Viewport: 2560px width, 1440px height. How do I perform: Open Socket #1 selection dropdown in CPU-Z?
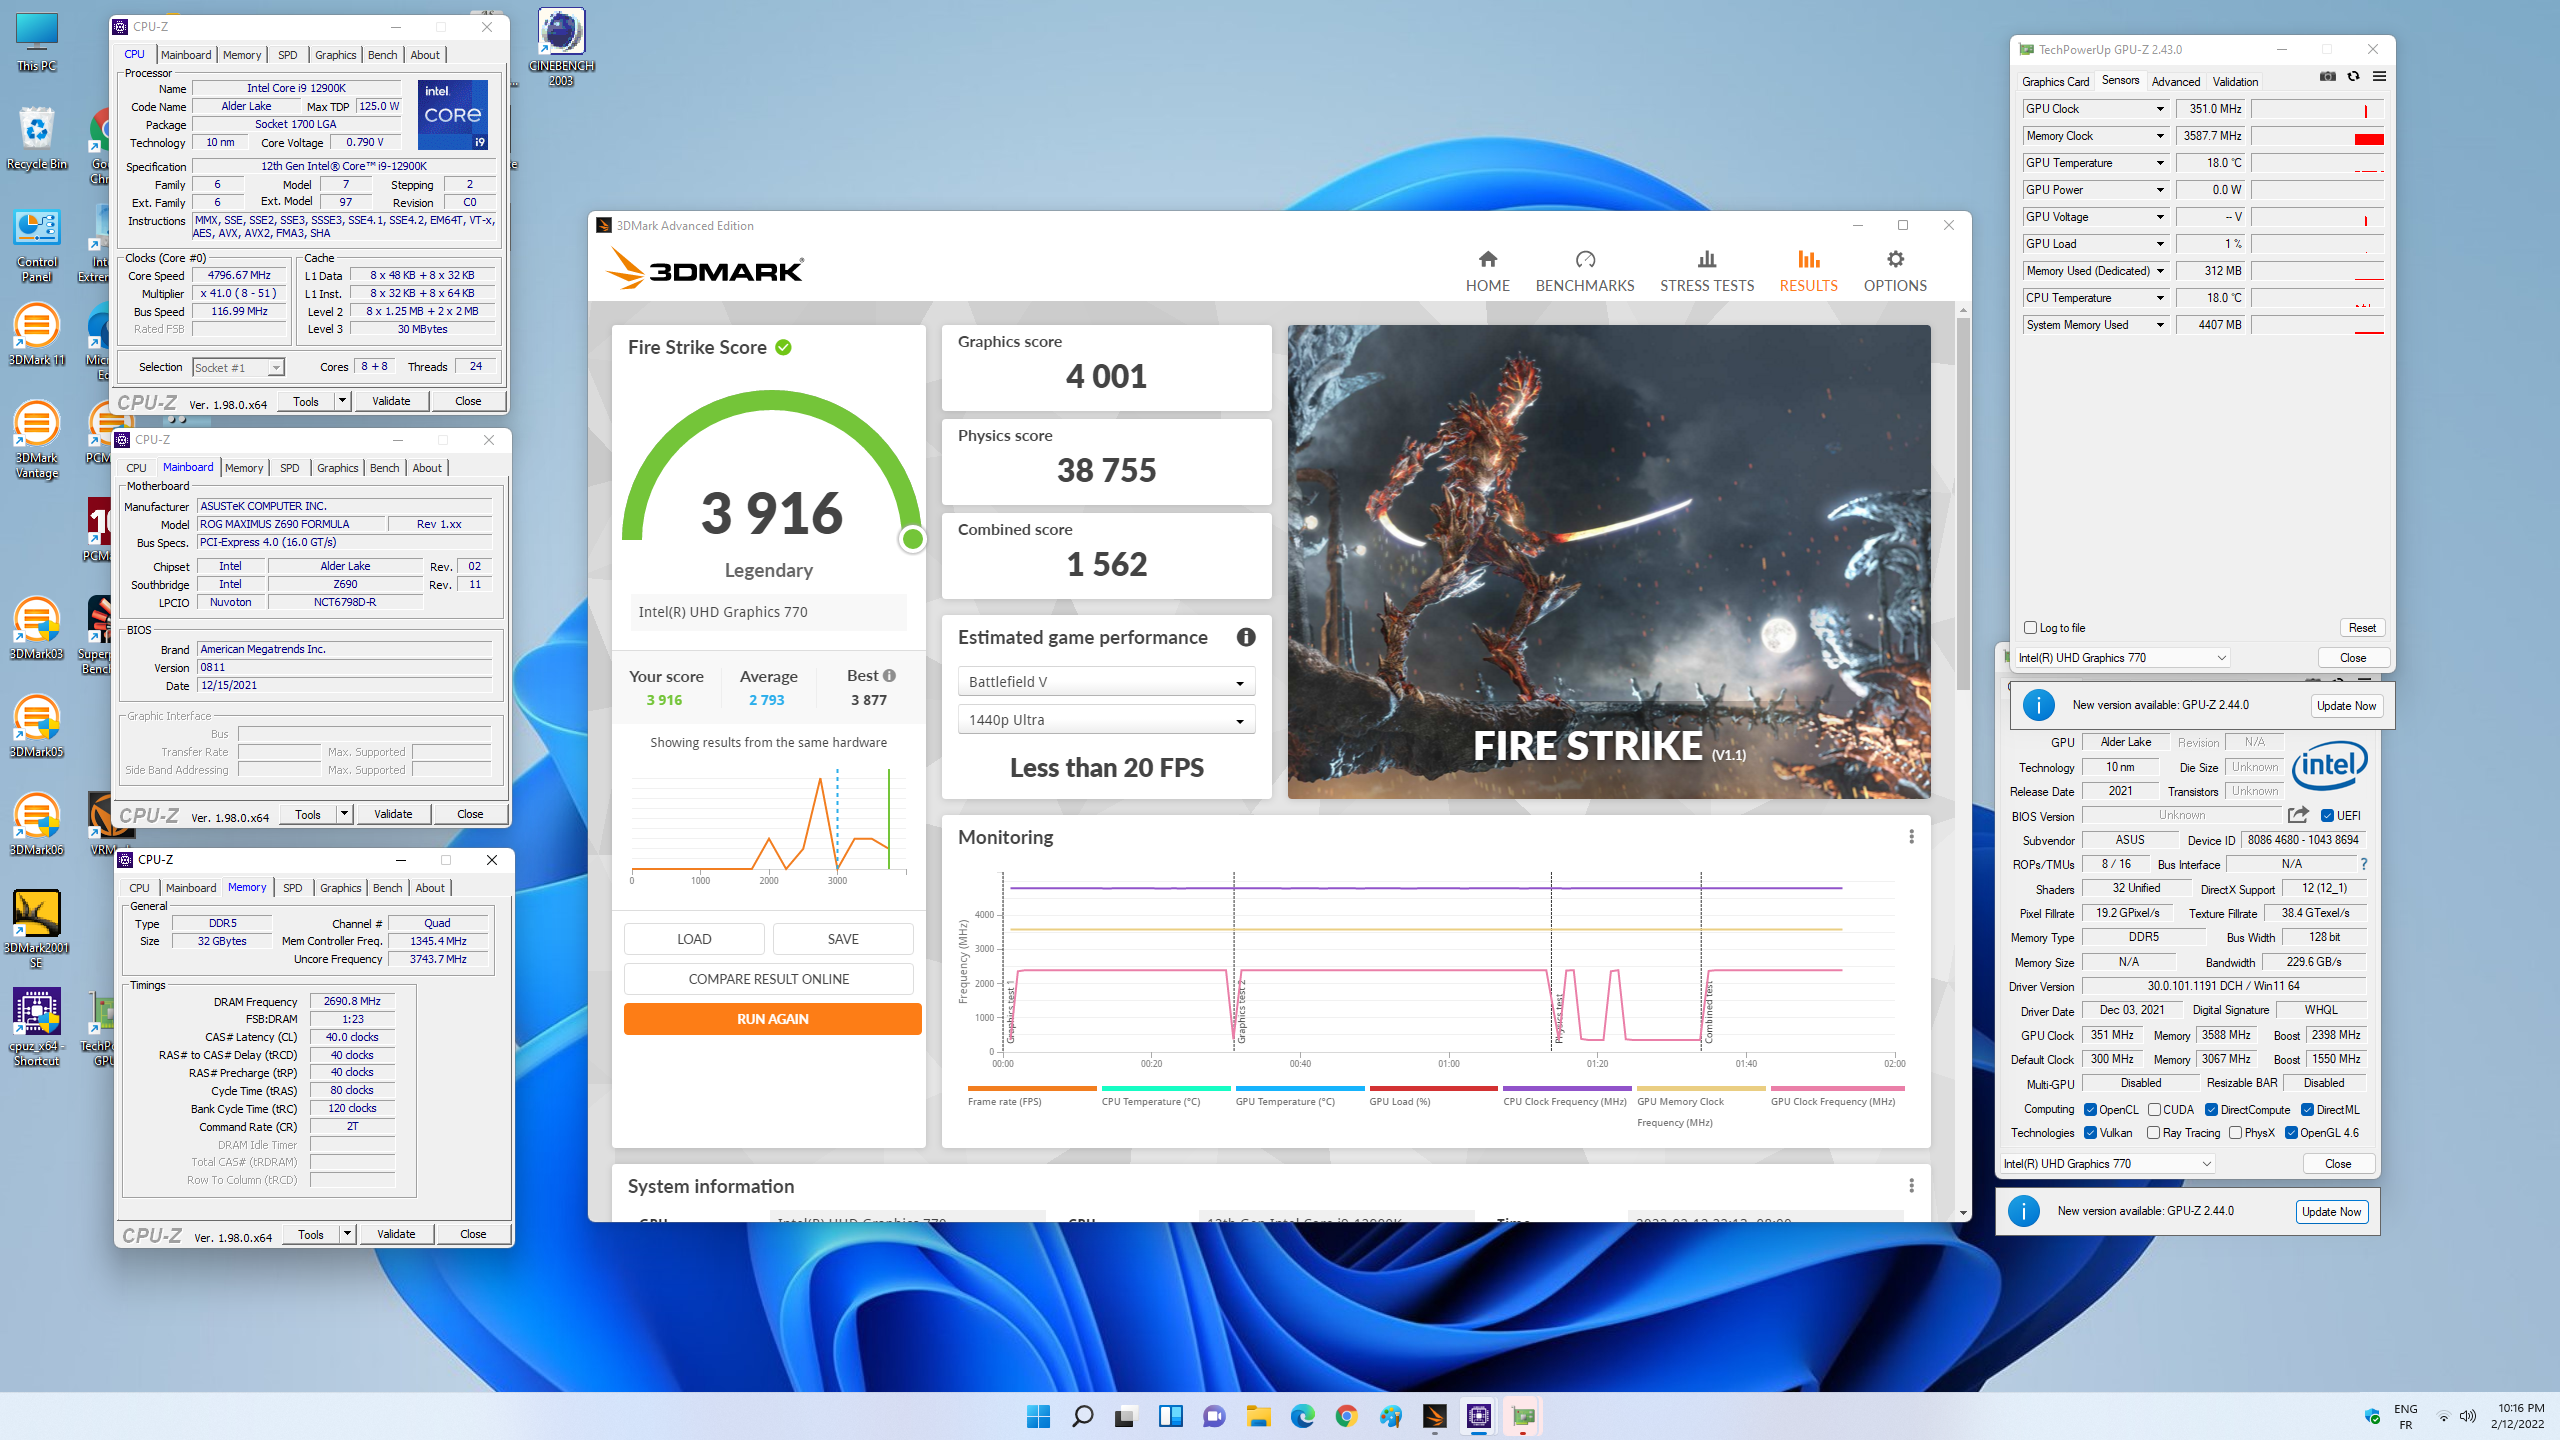[238, 367]
